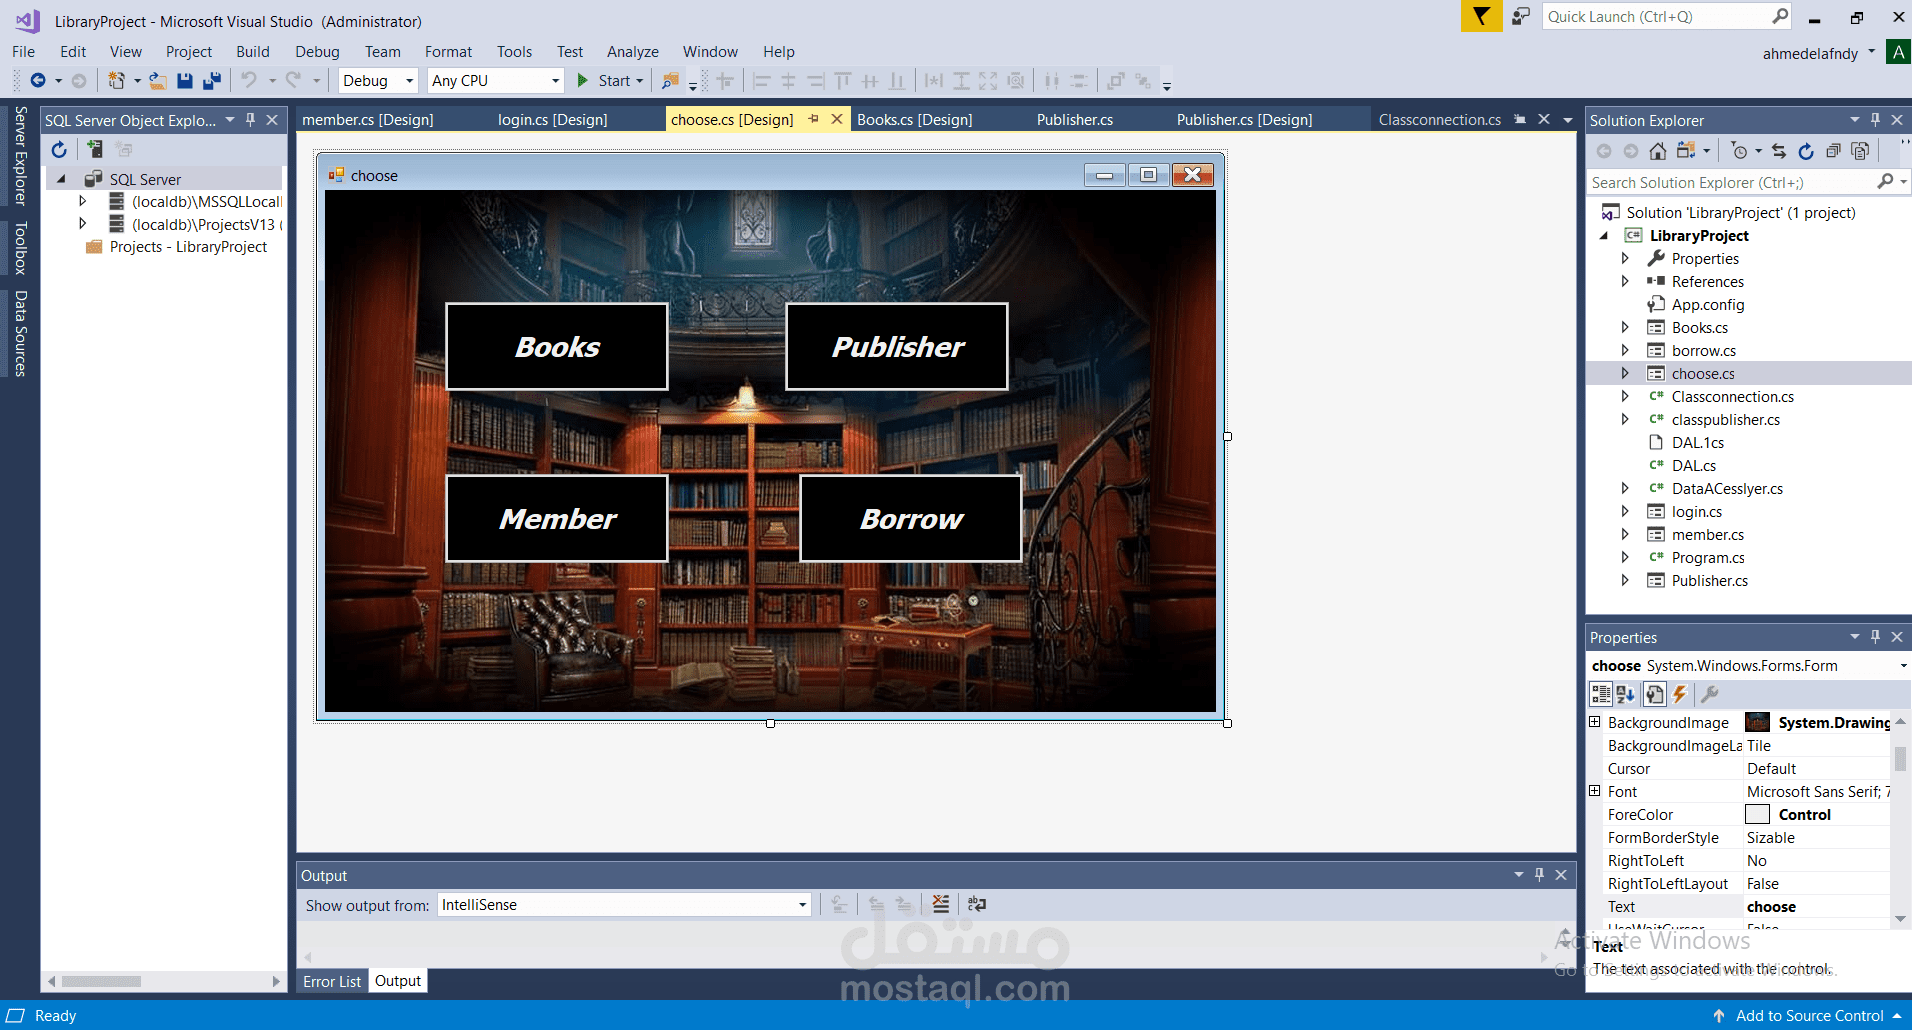
Task: Collapse the SQL Server node
Action: point(61,178)
